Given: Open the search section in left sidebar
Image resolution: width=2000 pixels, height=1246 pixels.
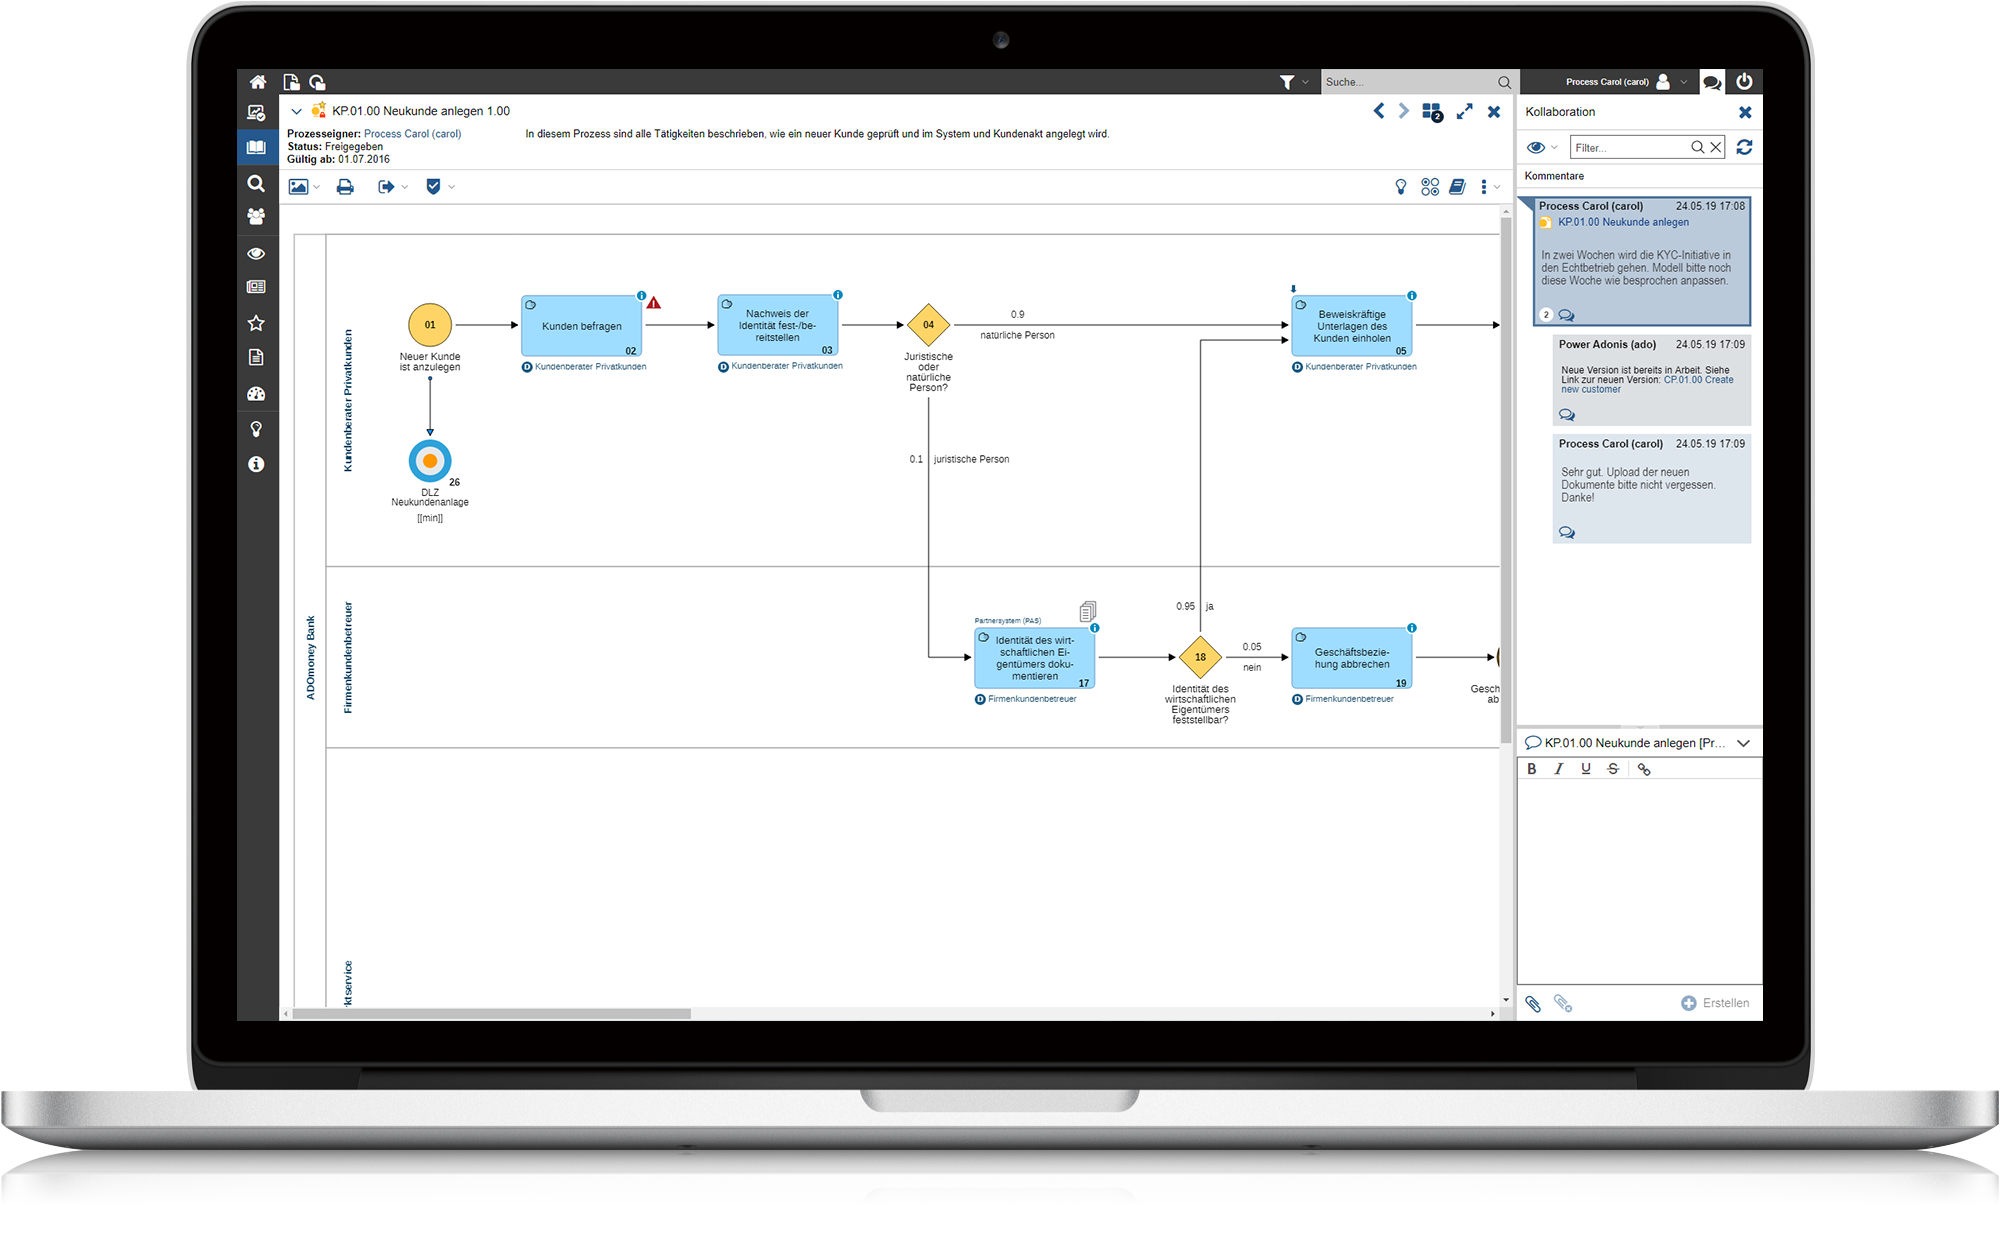Looking at the screenshot, I should coord(256,184).
